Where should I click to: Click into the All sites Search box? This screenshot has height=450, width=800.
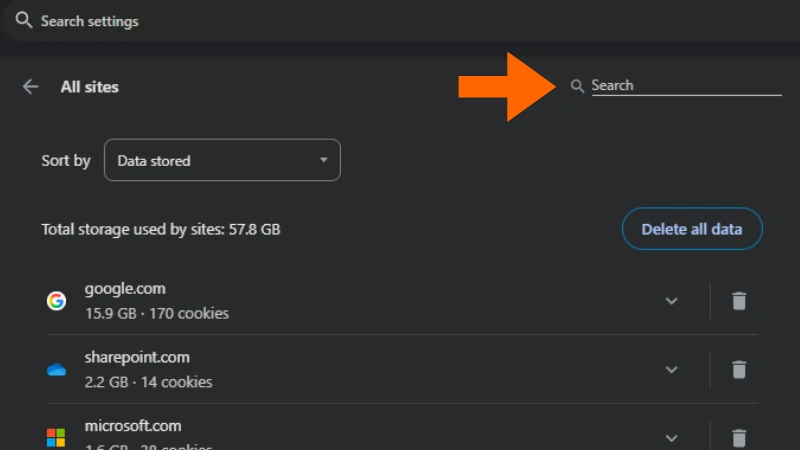tap(685, 86)
